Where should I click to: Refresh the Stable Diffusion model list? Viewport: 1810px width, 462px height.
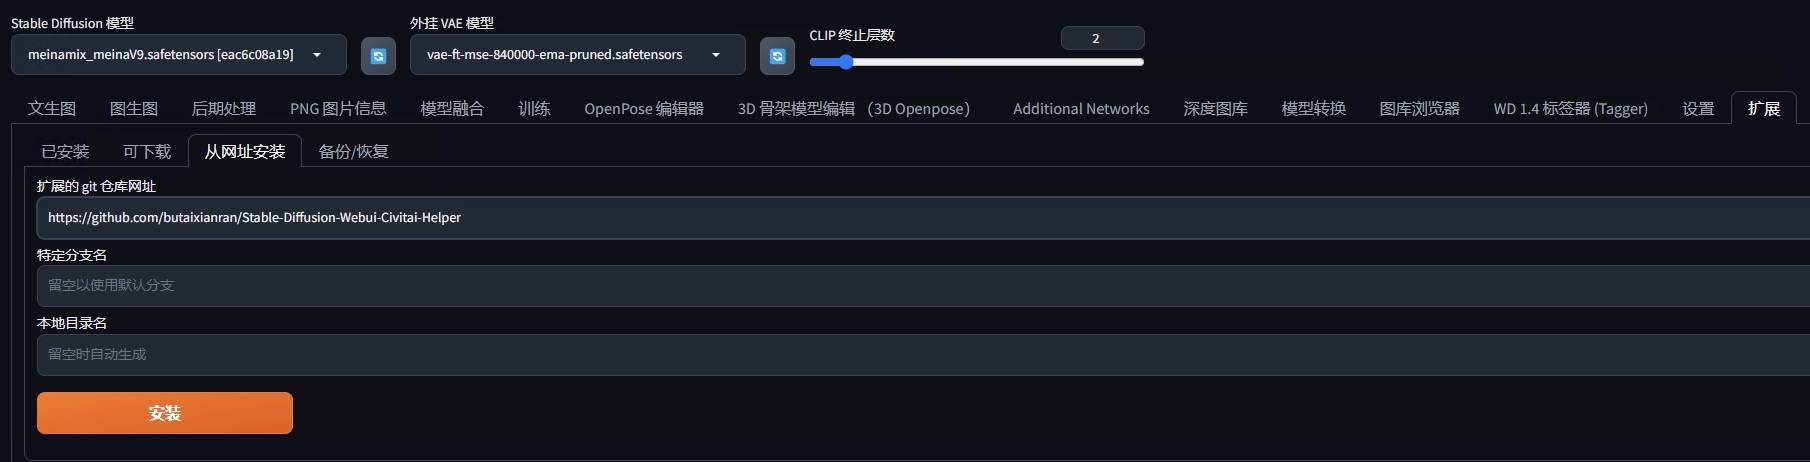378,56
